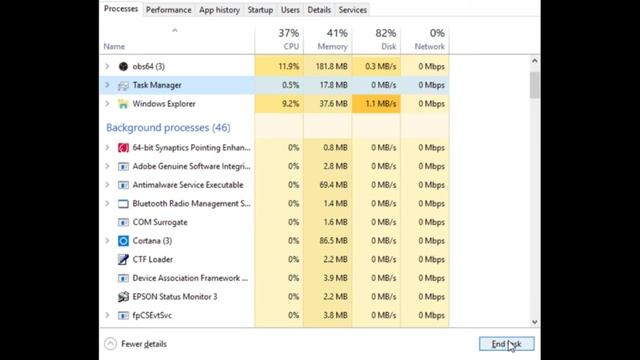Click the 181.8 MB memory value

click(331, 66)
